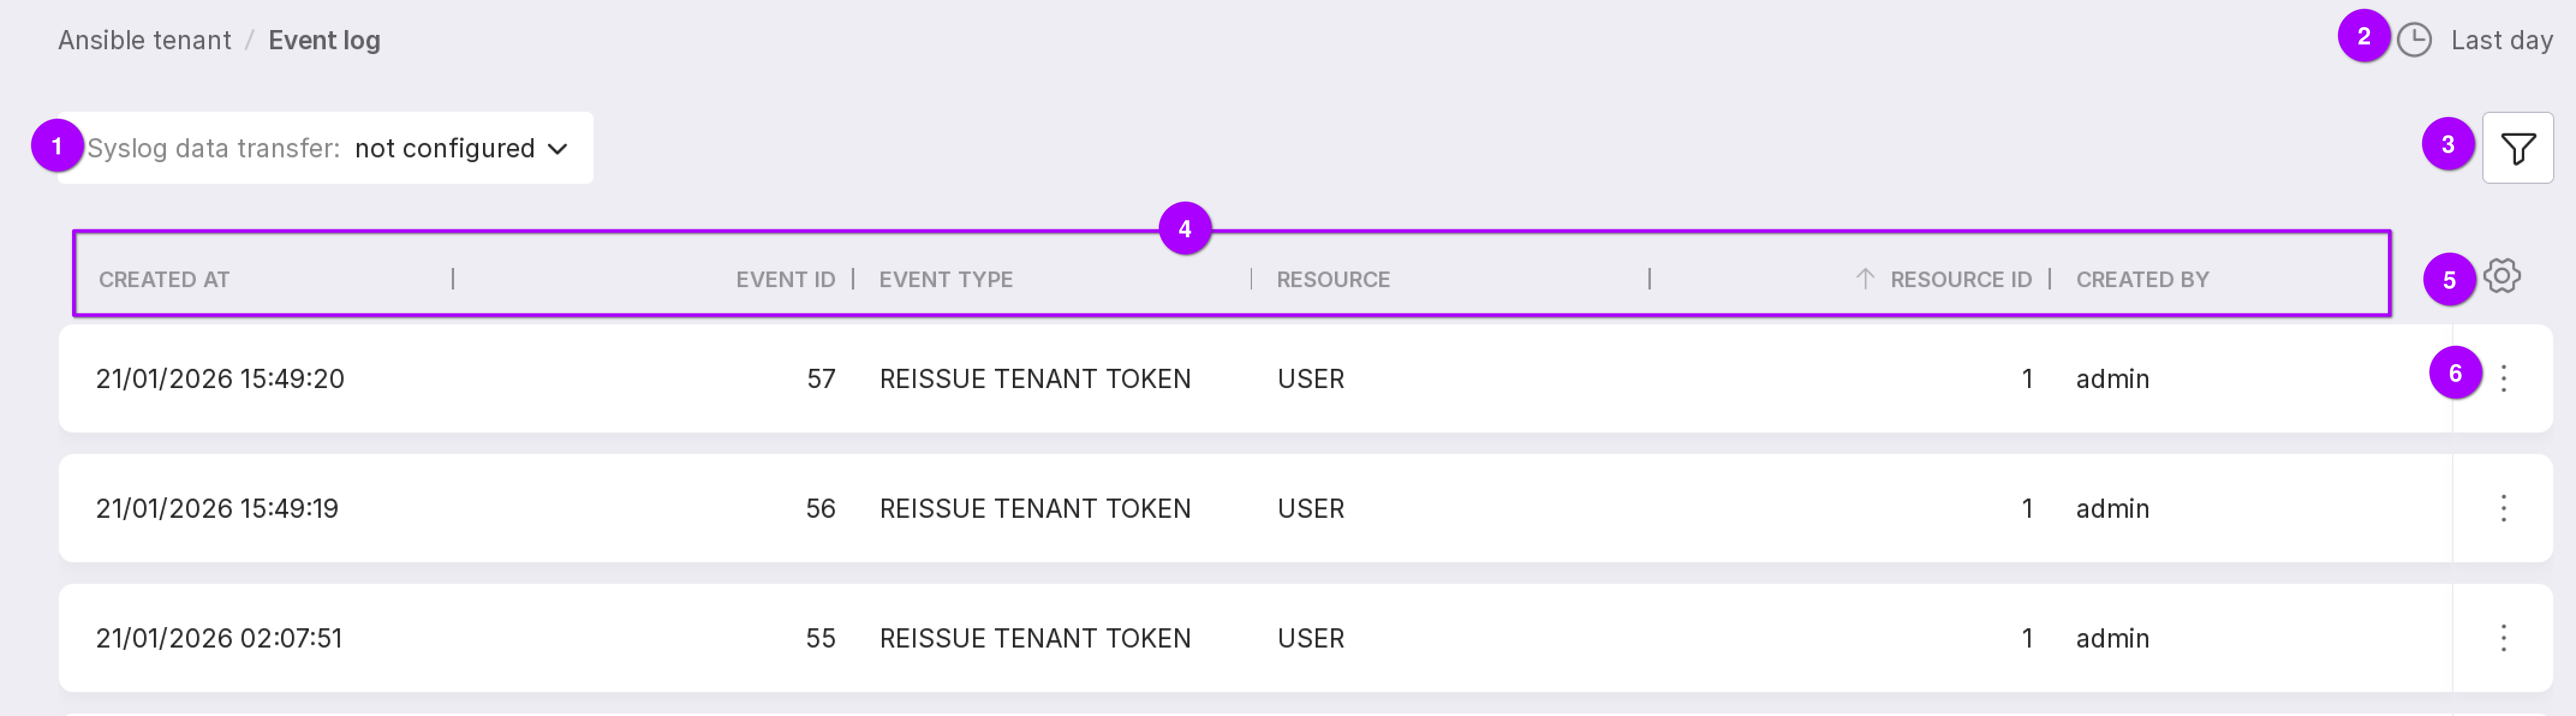Sort by the Created At column
This screenshot has height=716, width=2576.
pyautogui.click(x=164, y=280)
